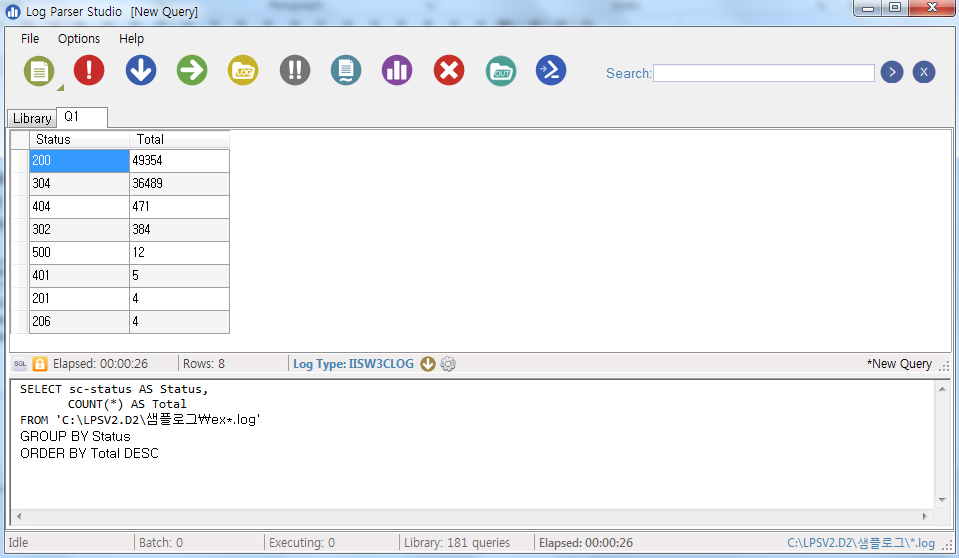Open the gear settings icon beside log type
Screen dimensions: 959x558
click(448, 364)
